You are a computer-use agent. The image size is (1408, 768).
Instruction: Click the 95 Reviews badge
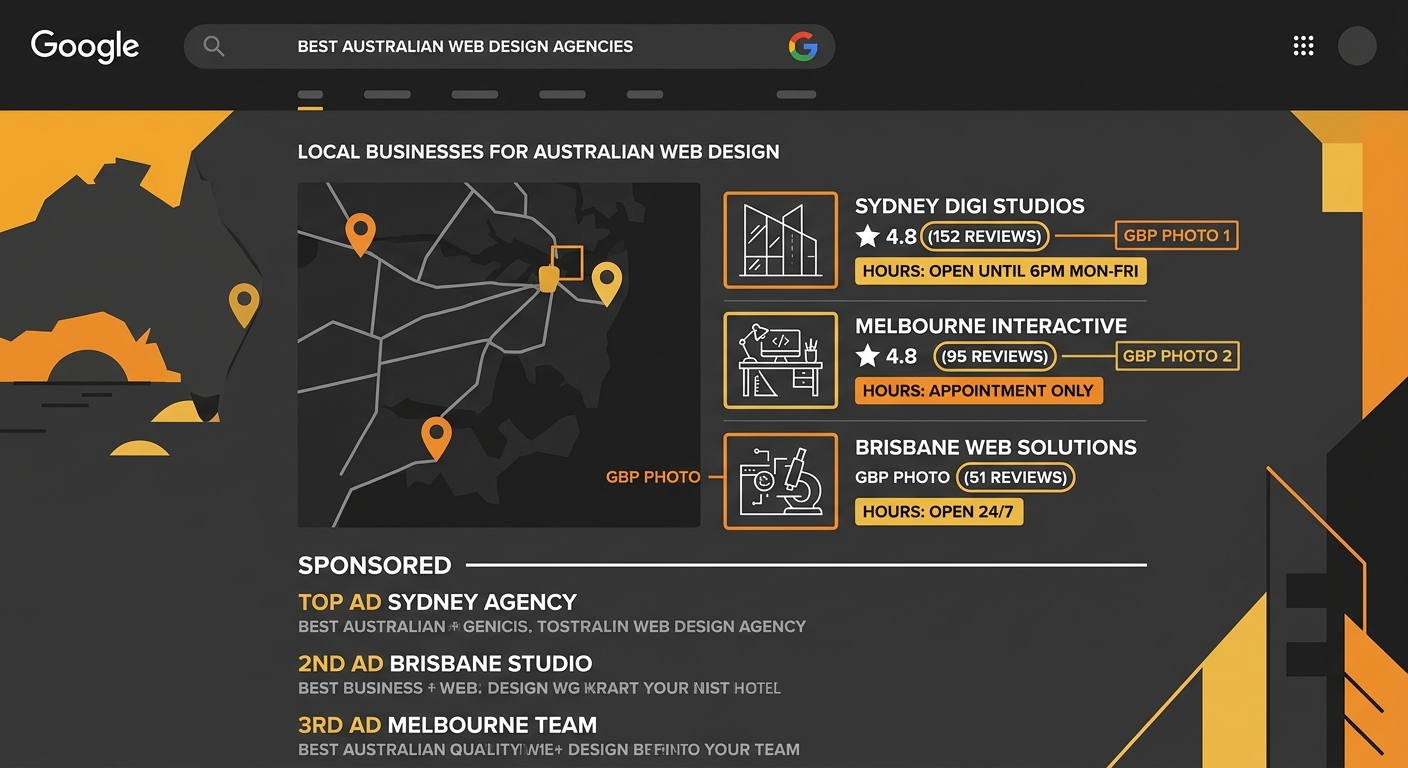[x=995, y=356]
